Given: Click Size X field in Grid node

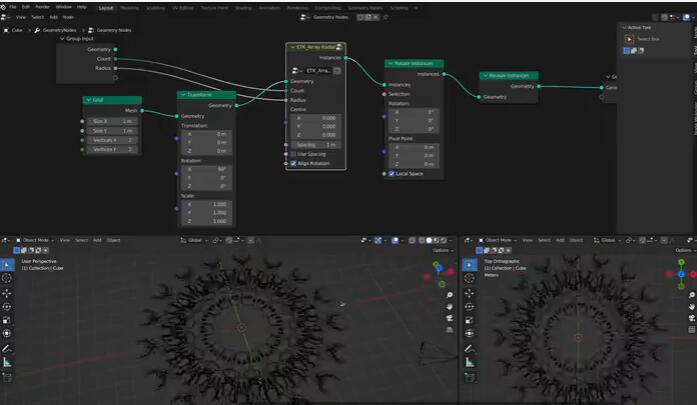Looking at the screenshot, I should [112, 121].
